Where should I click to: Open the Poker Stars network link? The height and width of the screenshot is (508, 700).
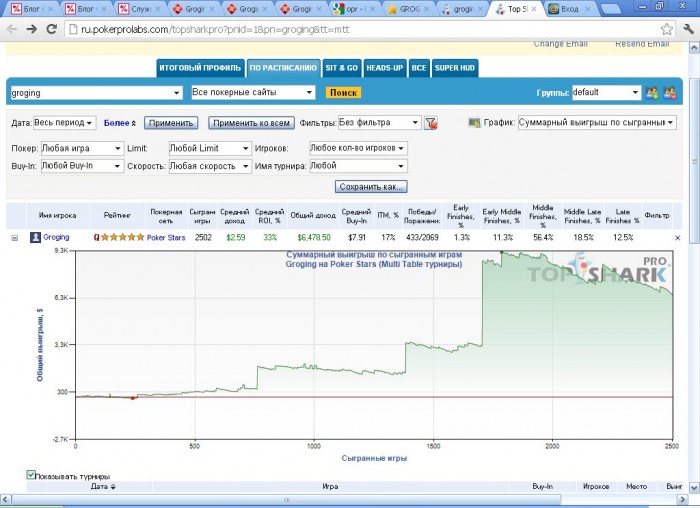(x=166, y=237)
